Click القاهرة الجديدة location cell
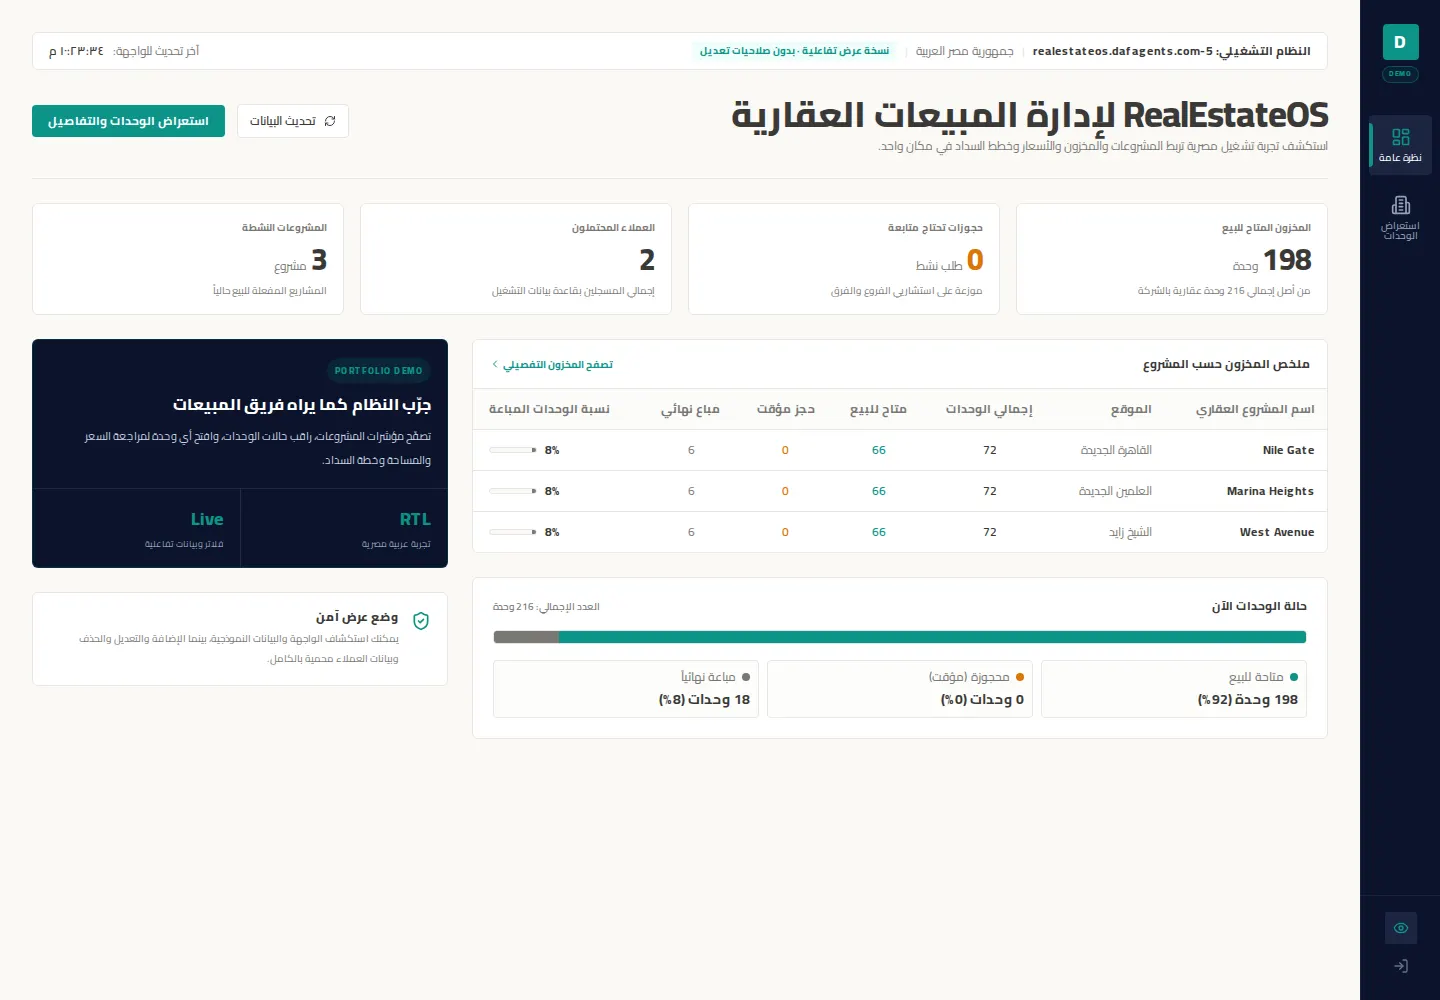 [x=1116, y=450]
